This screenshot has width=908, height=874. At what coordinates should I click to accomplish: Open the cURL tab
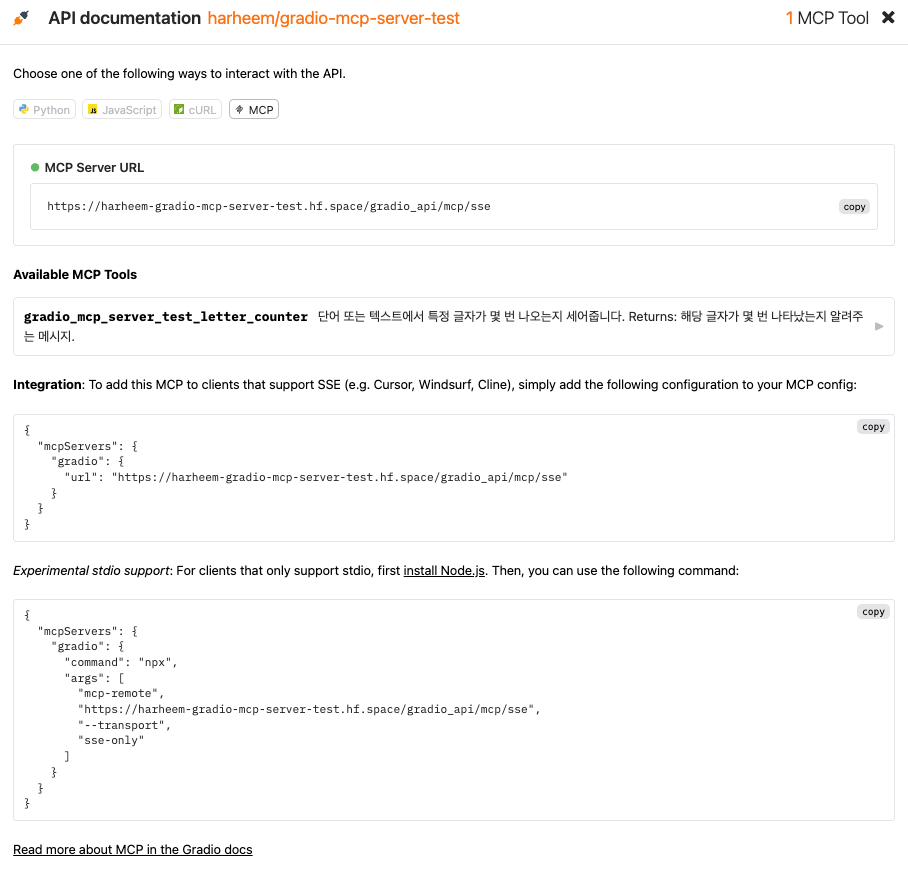(x=195, y=109)
